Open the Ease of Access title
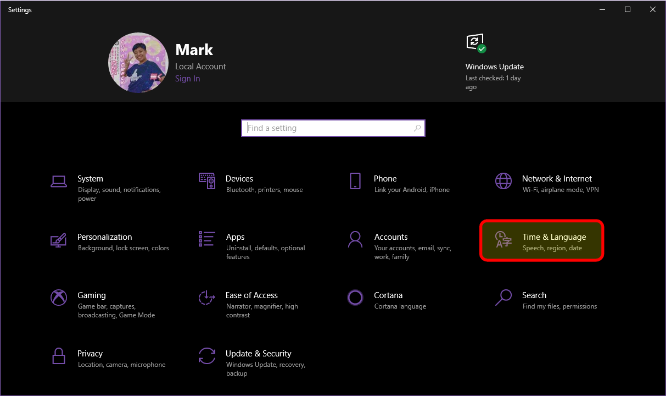The width and height of the screenshot is (666, 396). 251,295
